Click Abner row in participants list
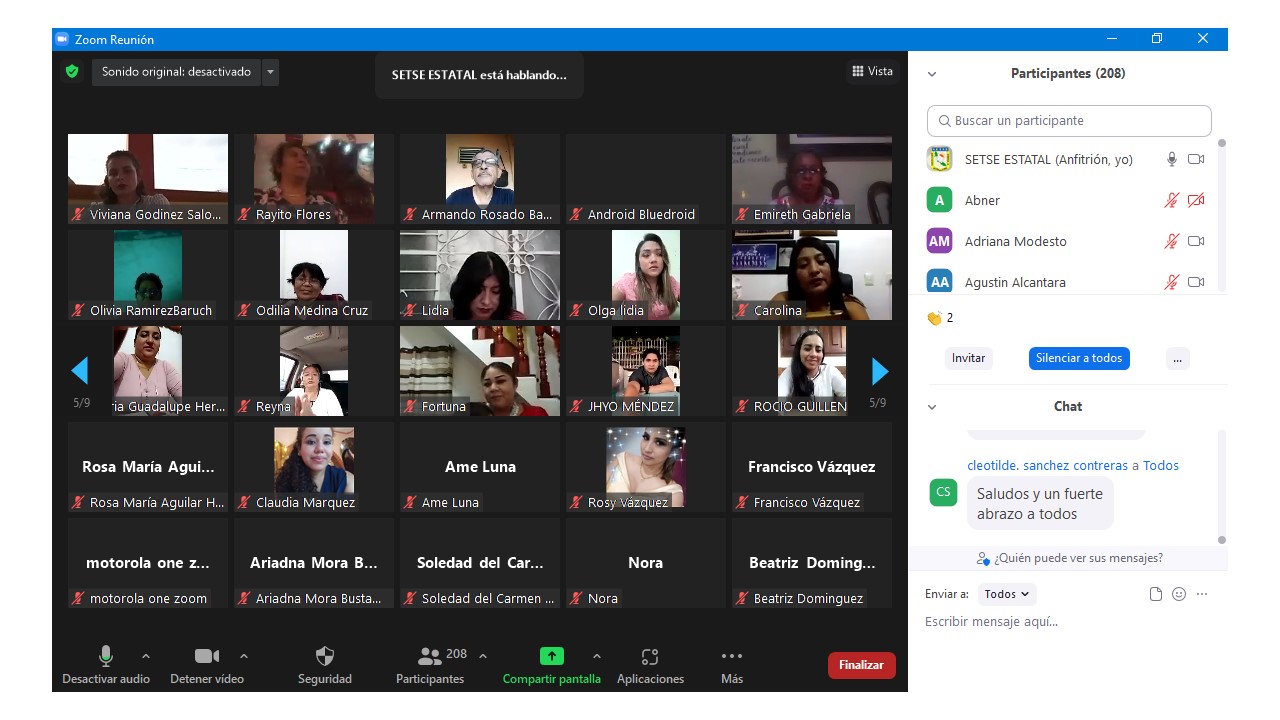Screen dimensions: 1280x720 point(1068,200)
